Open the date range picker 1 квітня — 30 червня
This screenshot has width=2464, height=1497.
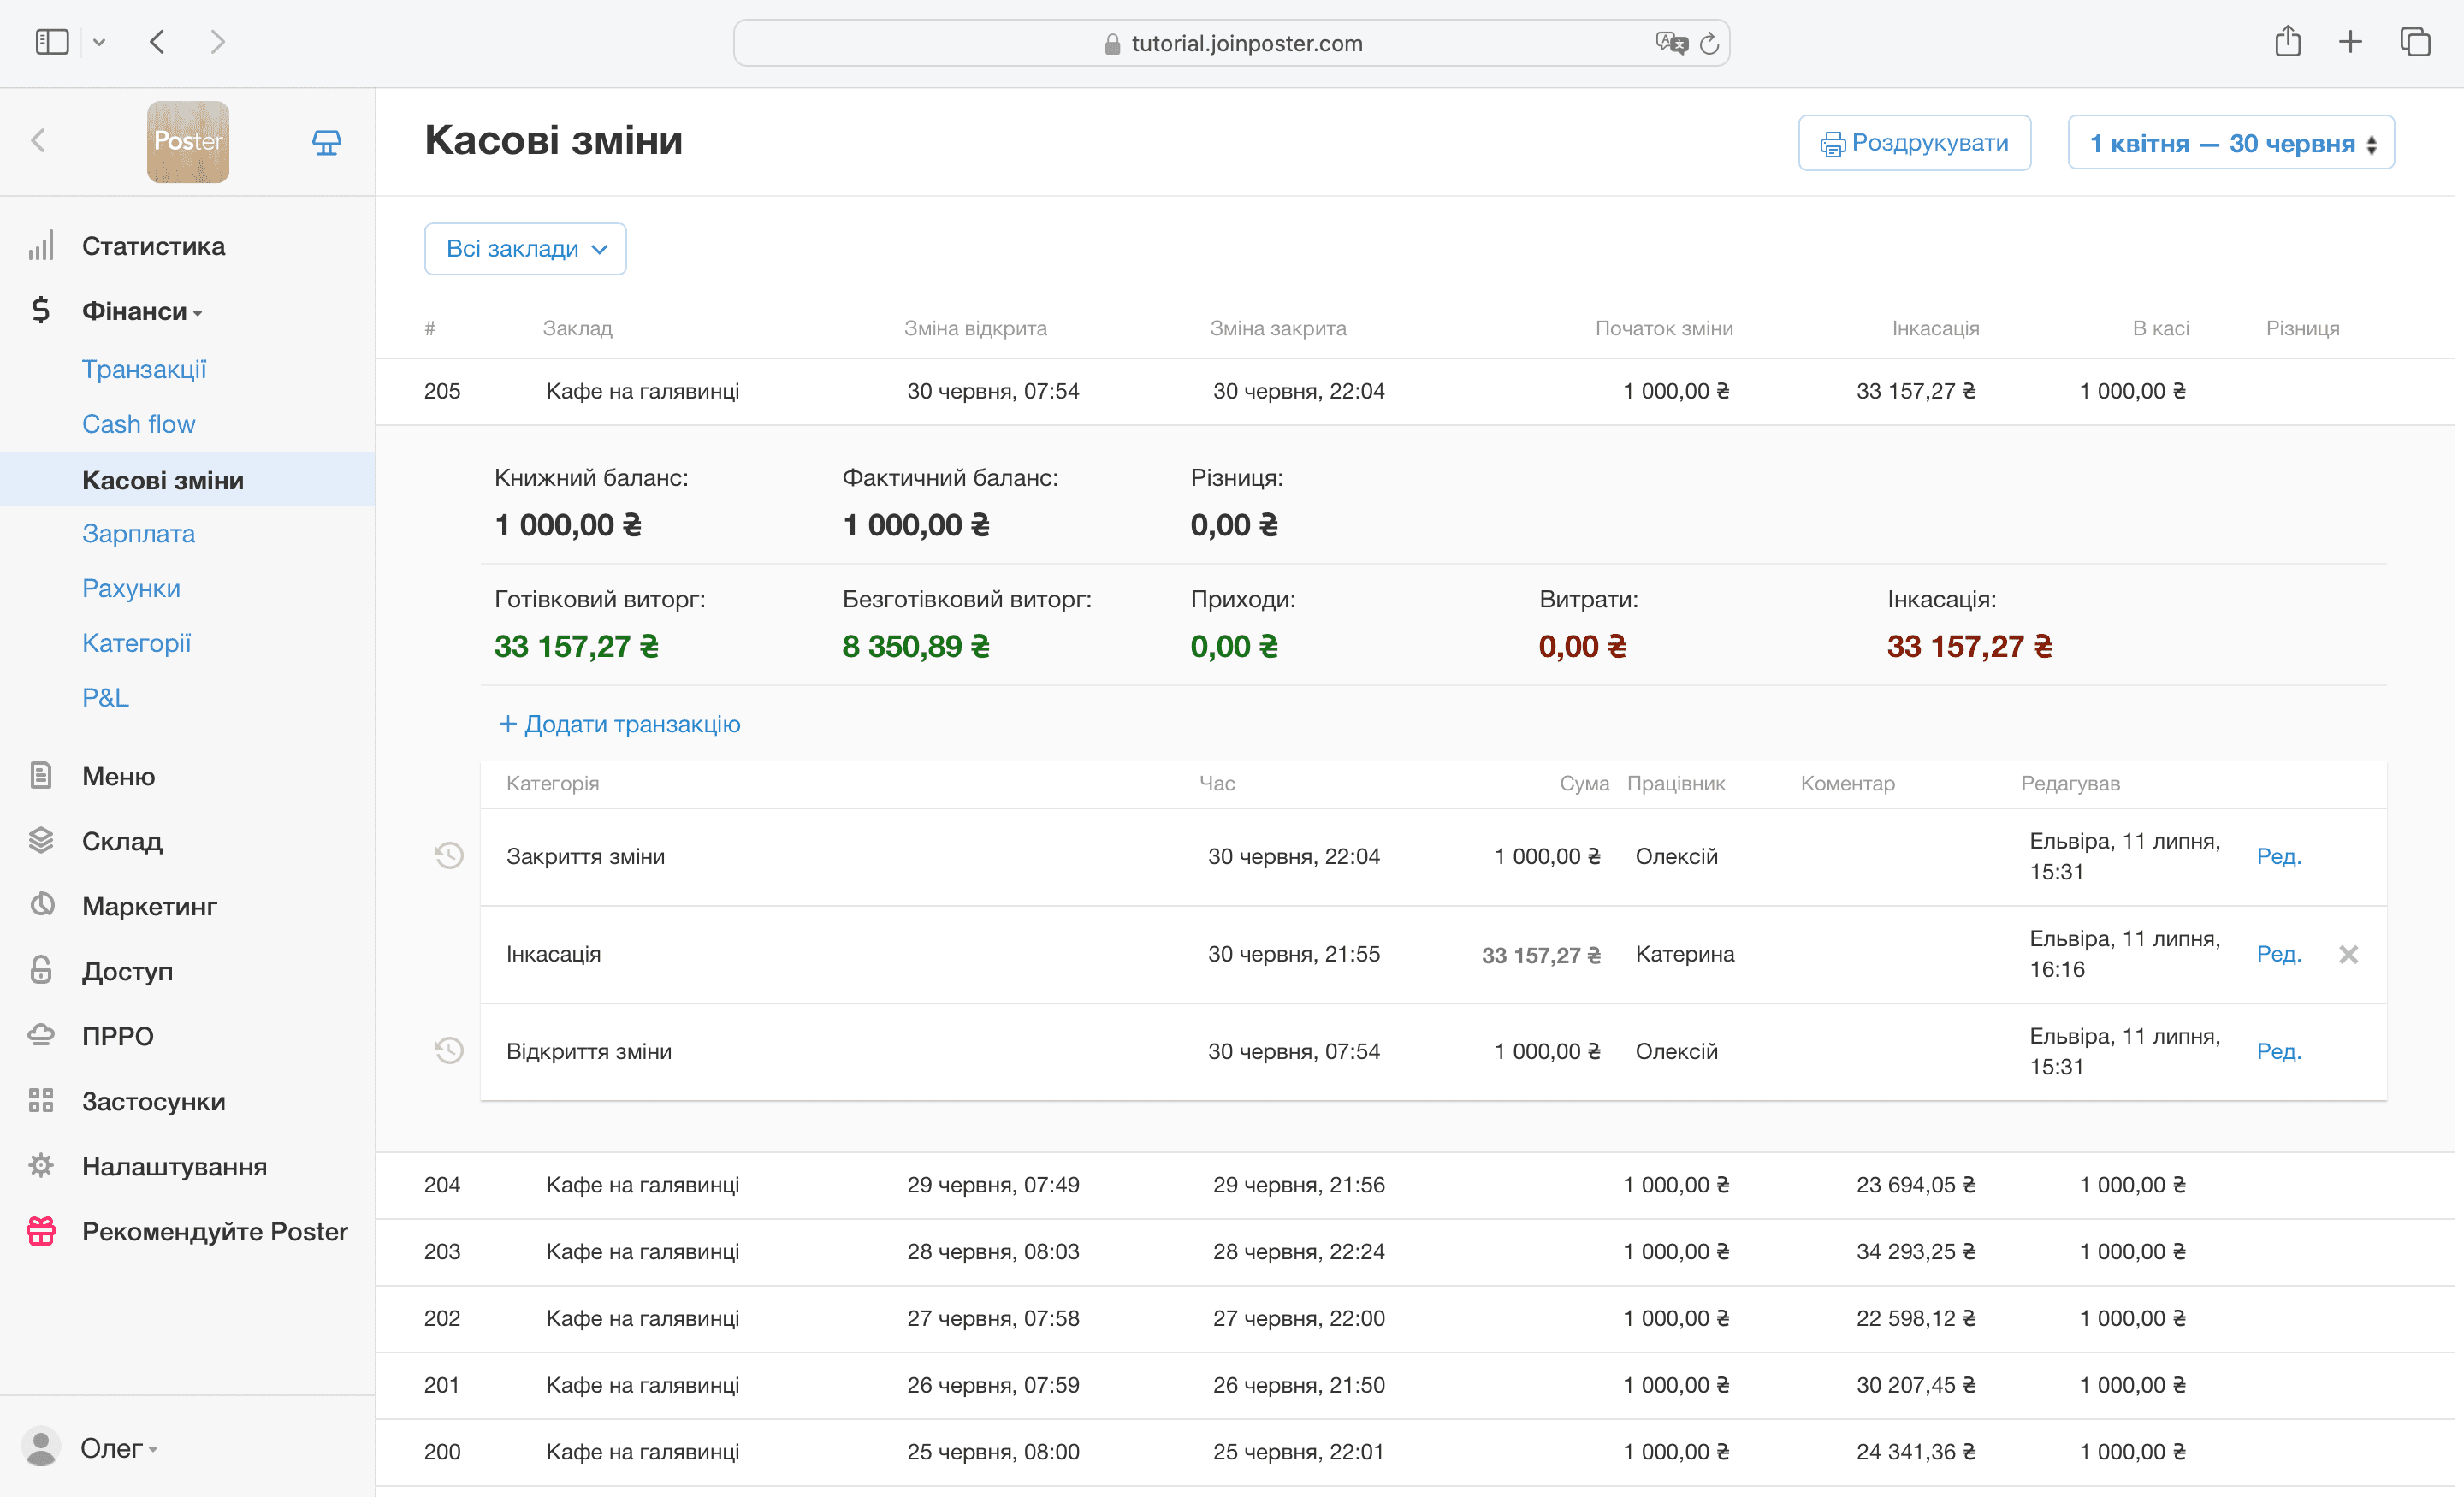point(2231,143)
